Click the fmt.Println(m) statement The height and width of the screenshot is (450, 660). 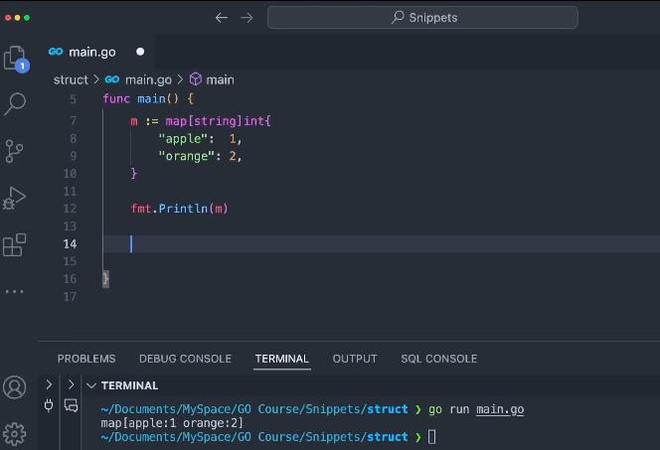(179, 208)
